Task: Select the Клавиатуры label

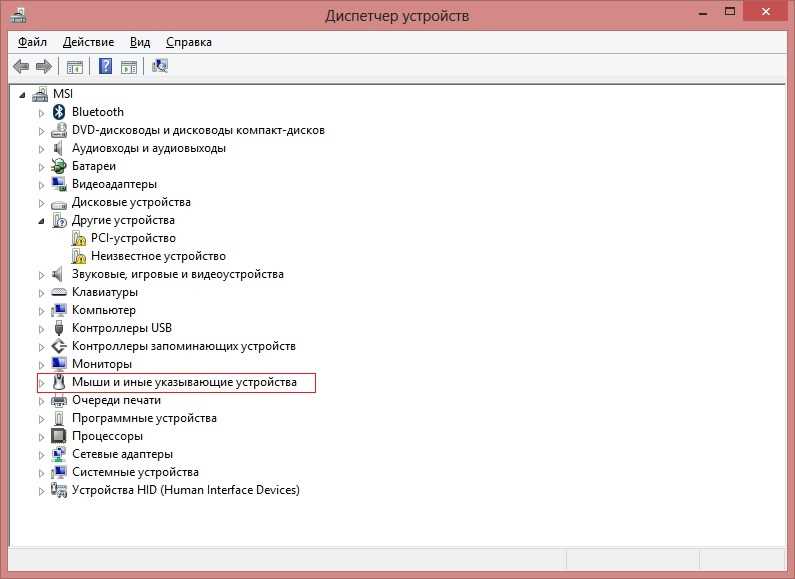Action: (105, 292)
